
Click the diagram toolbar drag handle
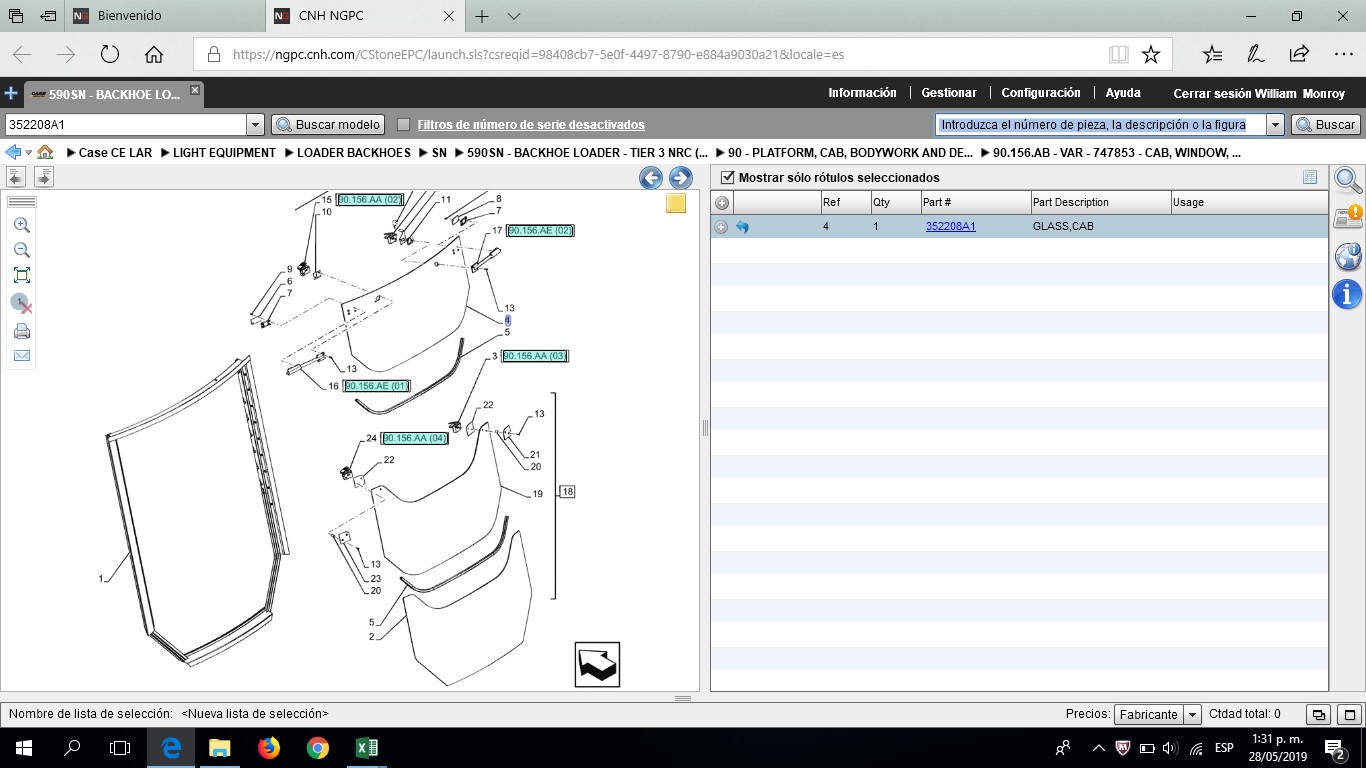pos(21,202)
